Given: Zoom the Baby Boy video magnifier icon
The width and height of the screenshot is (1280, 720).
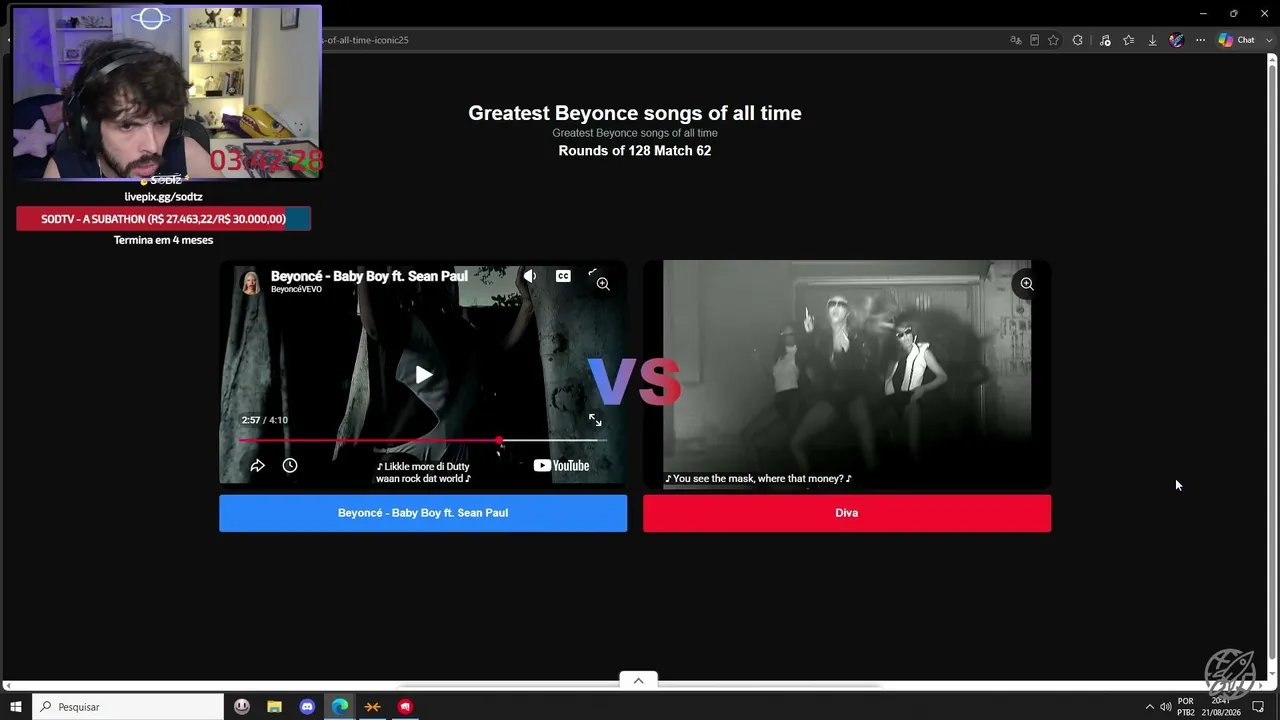Looking at the screenshot, I should pos(603,284).
